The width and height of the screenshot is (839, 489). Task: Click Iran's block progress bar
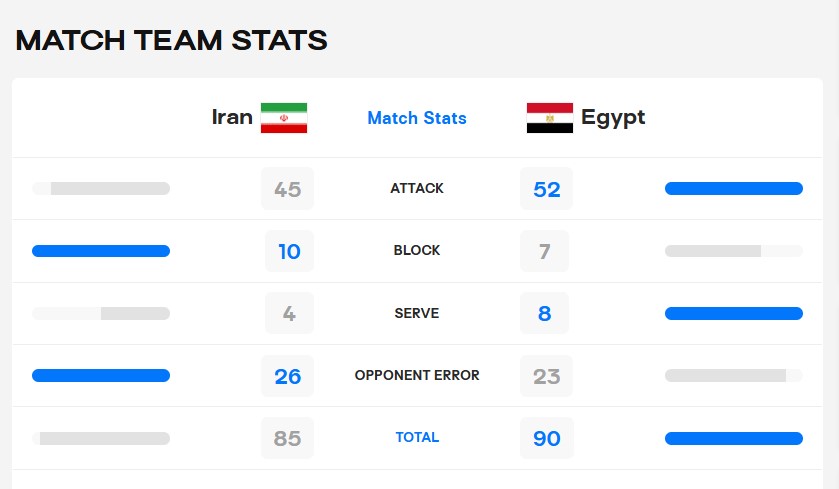(x=101, y=251)
